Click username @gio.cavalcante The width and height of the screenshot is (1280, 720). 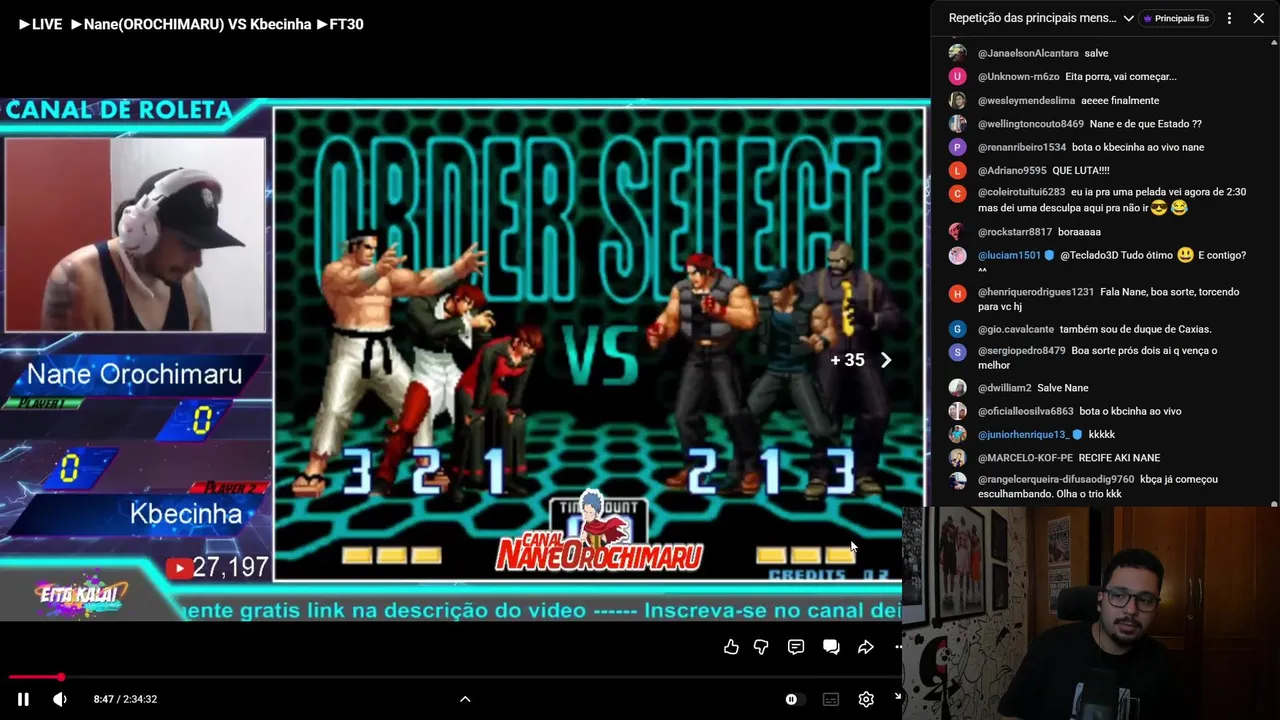coord(1016,329)
